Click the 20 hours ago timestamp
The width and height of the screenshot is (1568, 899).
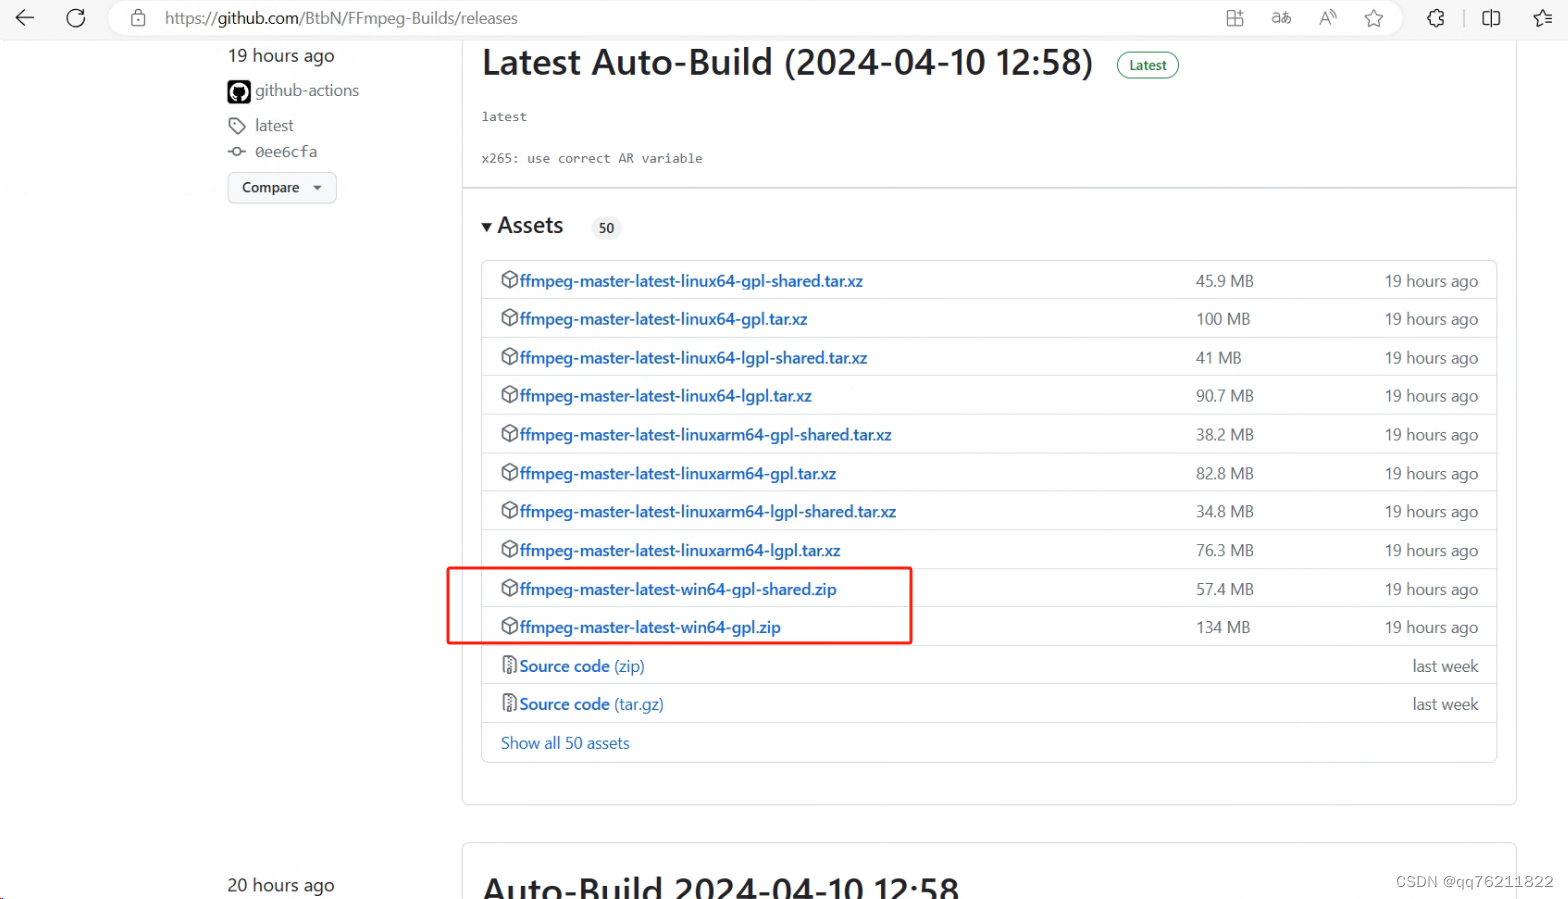[x=281, y=885]
